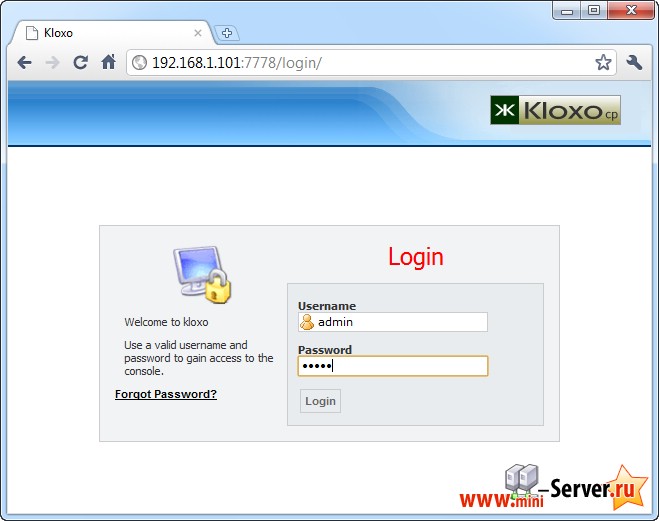Click the www.mini-Server.ru watermark logo
This screenshot has height=521, width=659.
554,487
